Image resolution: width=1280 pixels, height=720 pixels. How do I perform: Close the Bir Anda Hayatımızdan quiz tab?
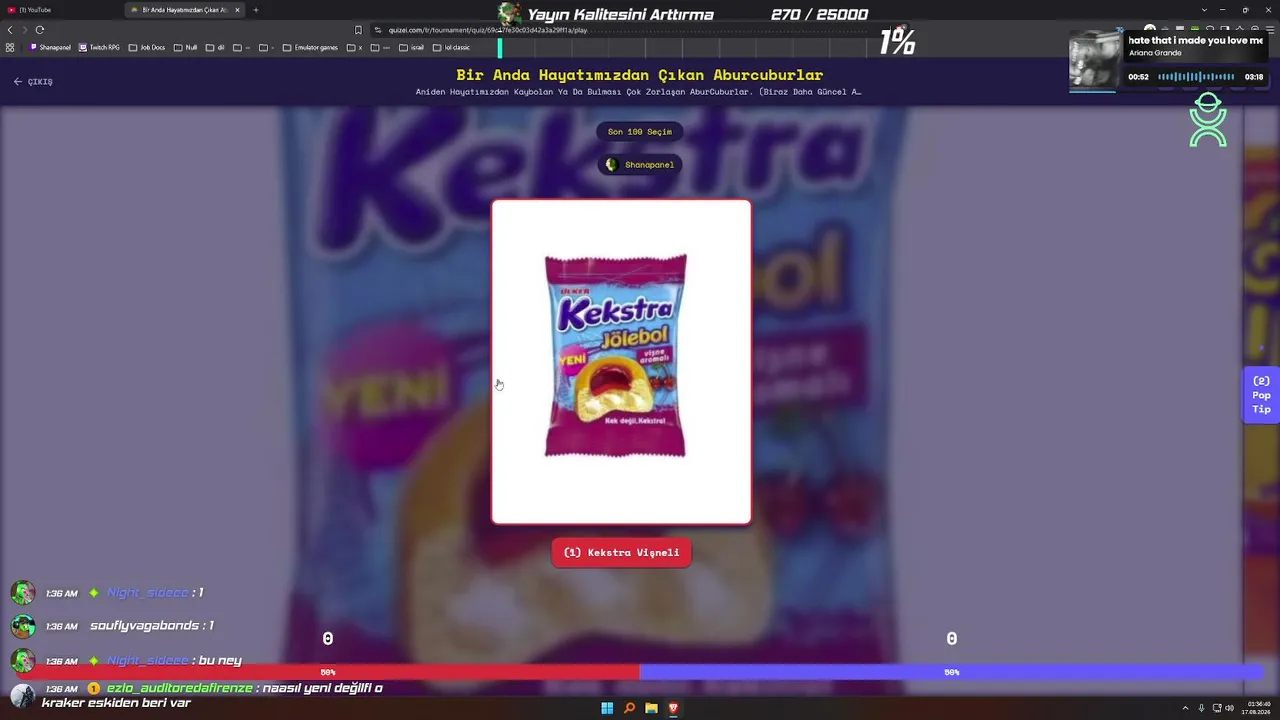point(237,10)
